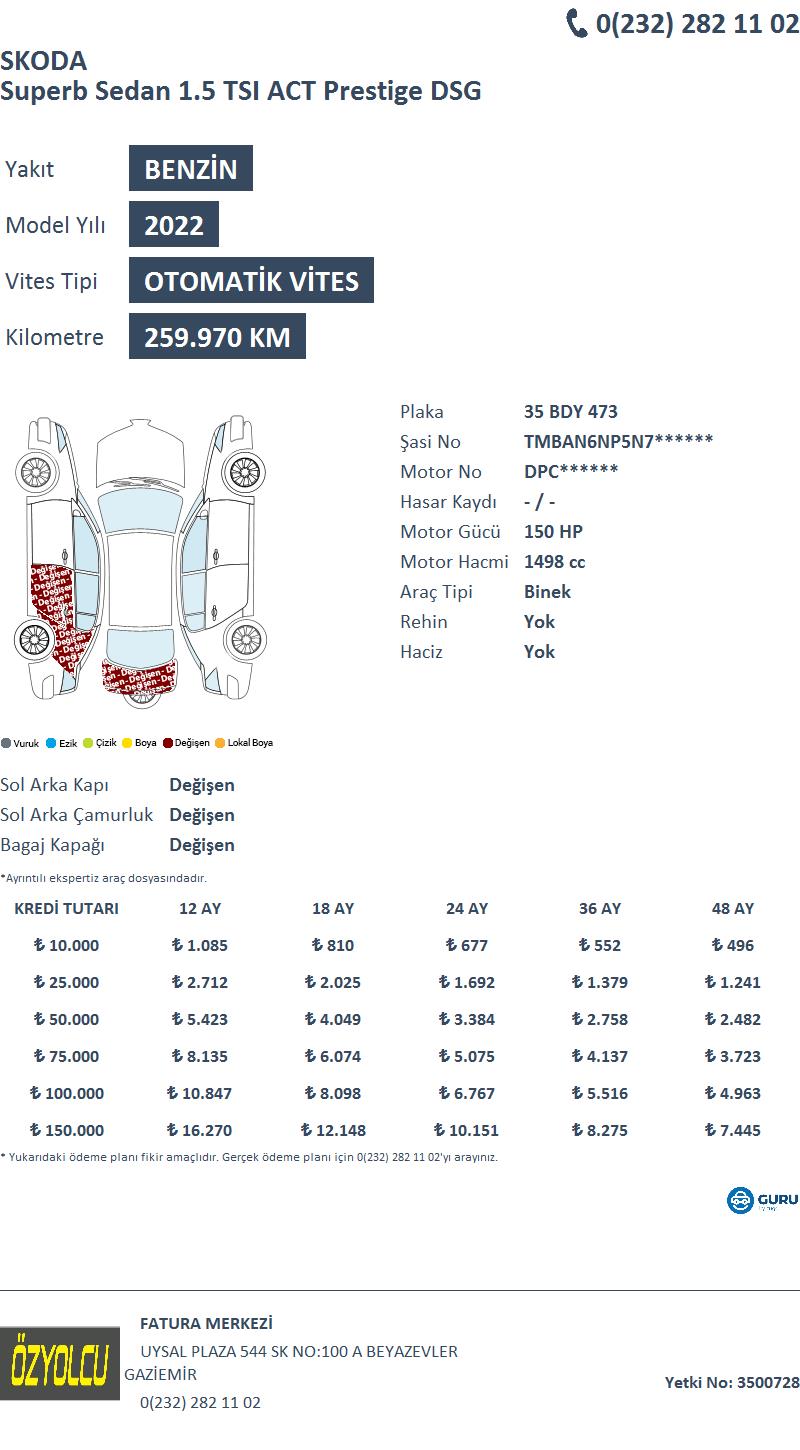Click the ÖZYOLCU yellow logo
The width and height of the screenshot is (800, 1450).
[x=59, y=1364]
